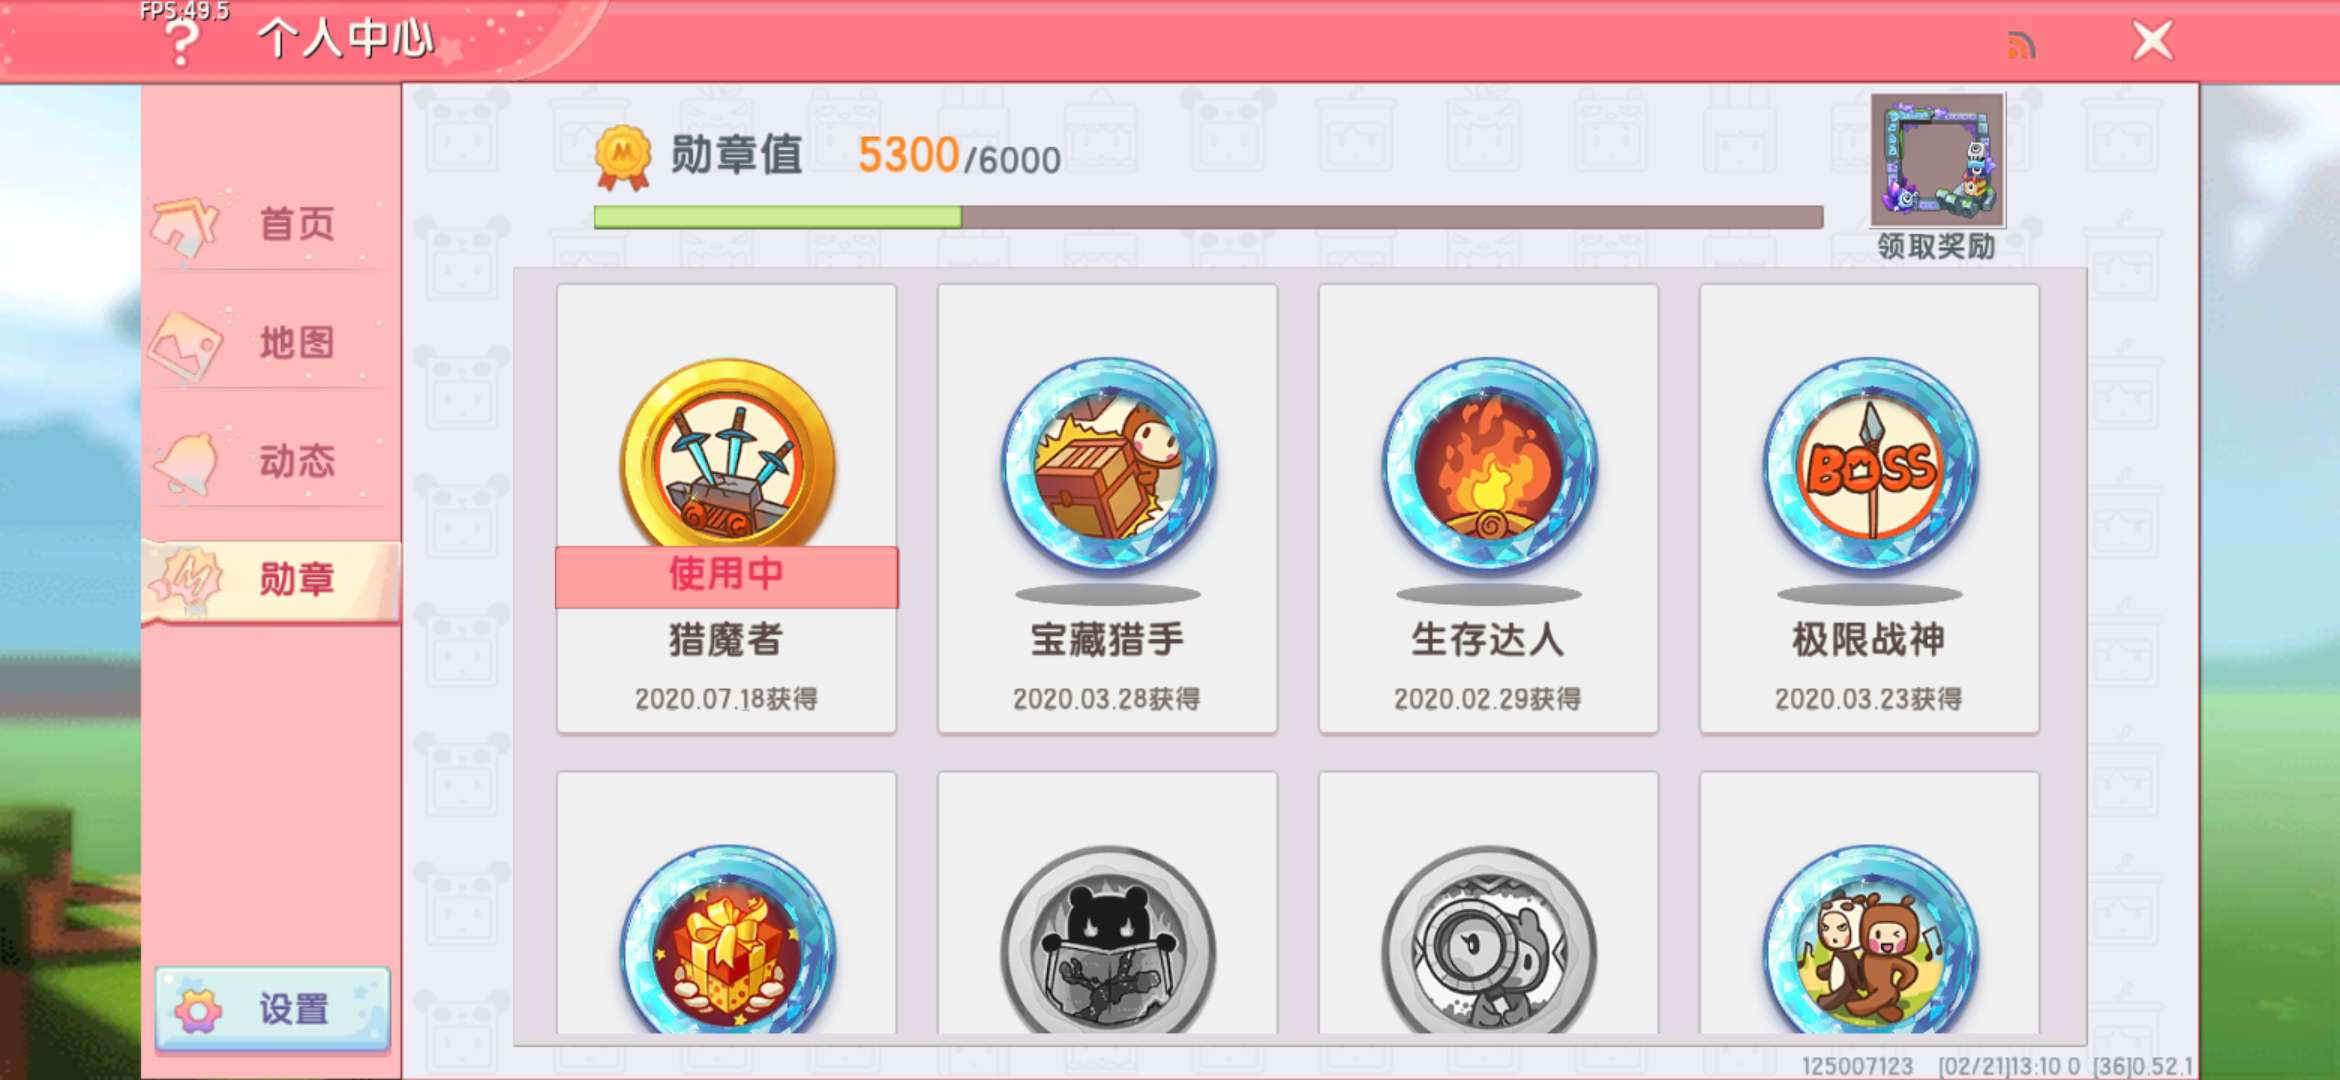Image resolution: width=2340 pixels, height=1080 pixels.
Task: Choose the two-characters dancing medal
Action: (x=1870, y=940)
